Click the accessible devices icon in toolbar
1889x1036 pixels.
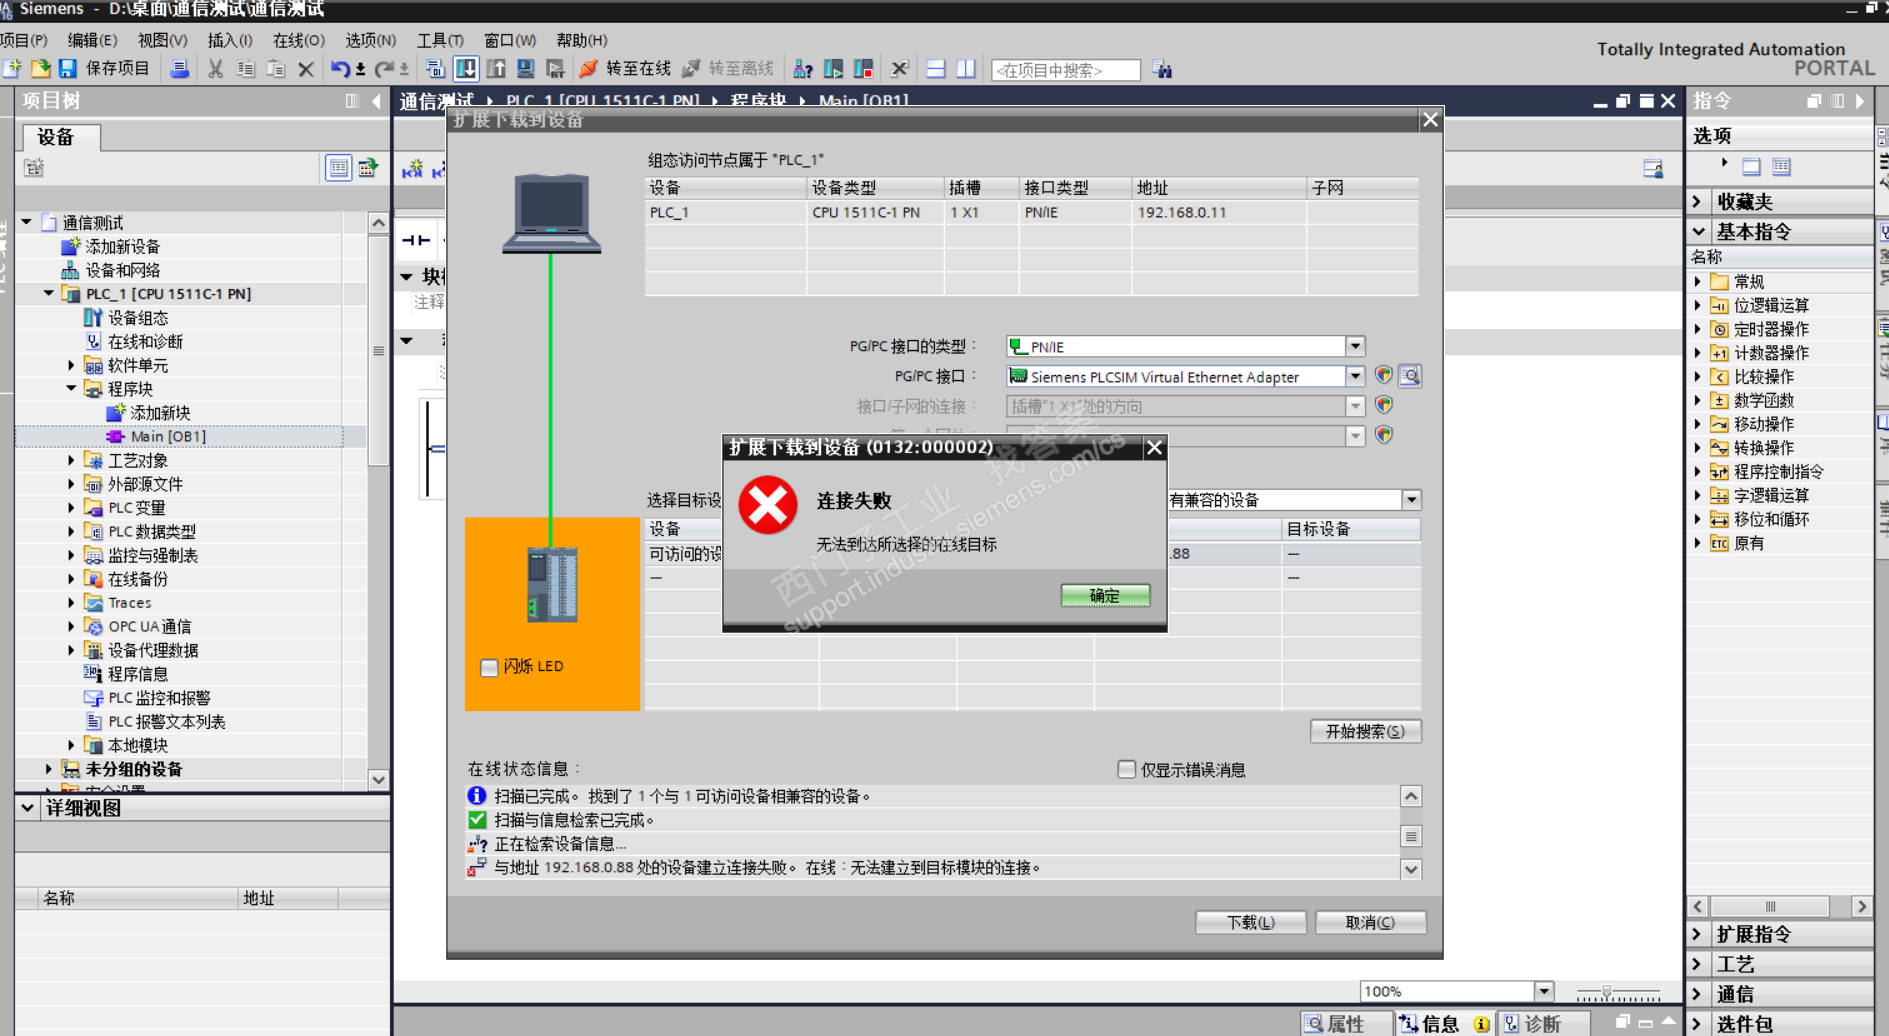(802, 69)
